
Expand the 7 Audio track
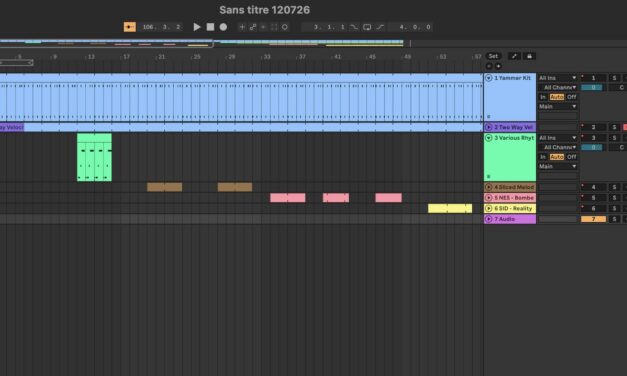tap(489, 219)
